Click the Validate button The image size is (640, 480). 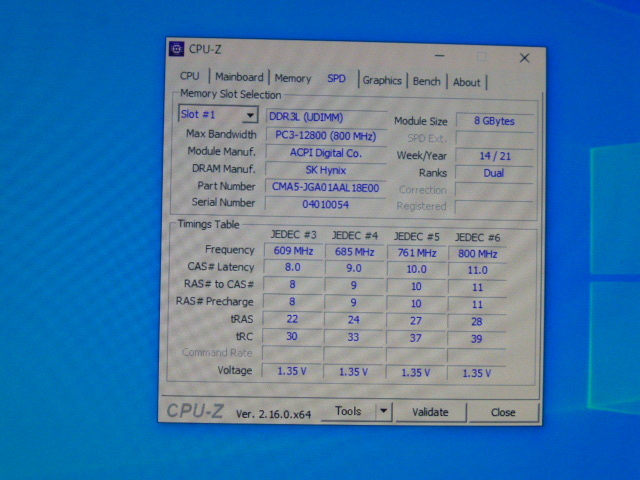(x=430, y=412)
